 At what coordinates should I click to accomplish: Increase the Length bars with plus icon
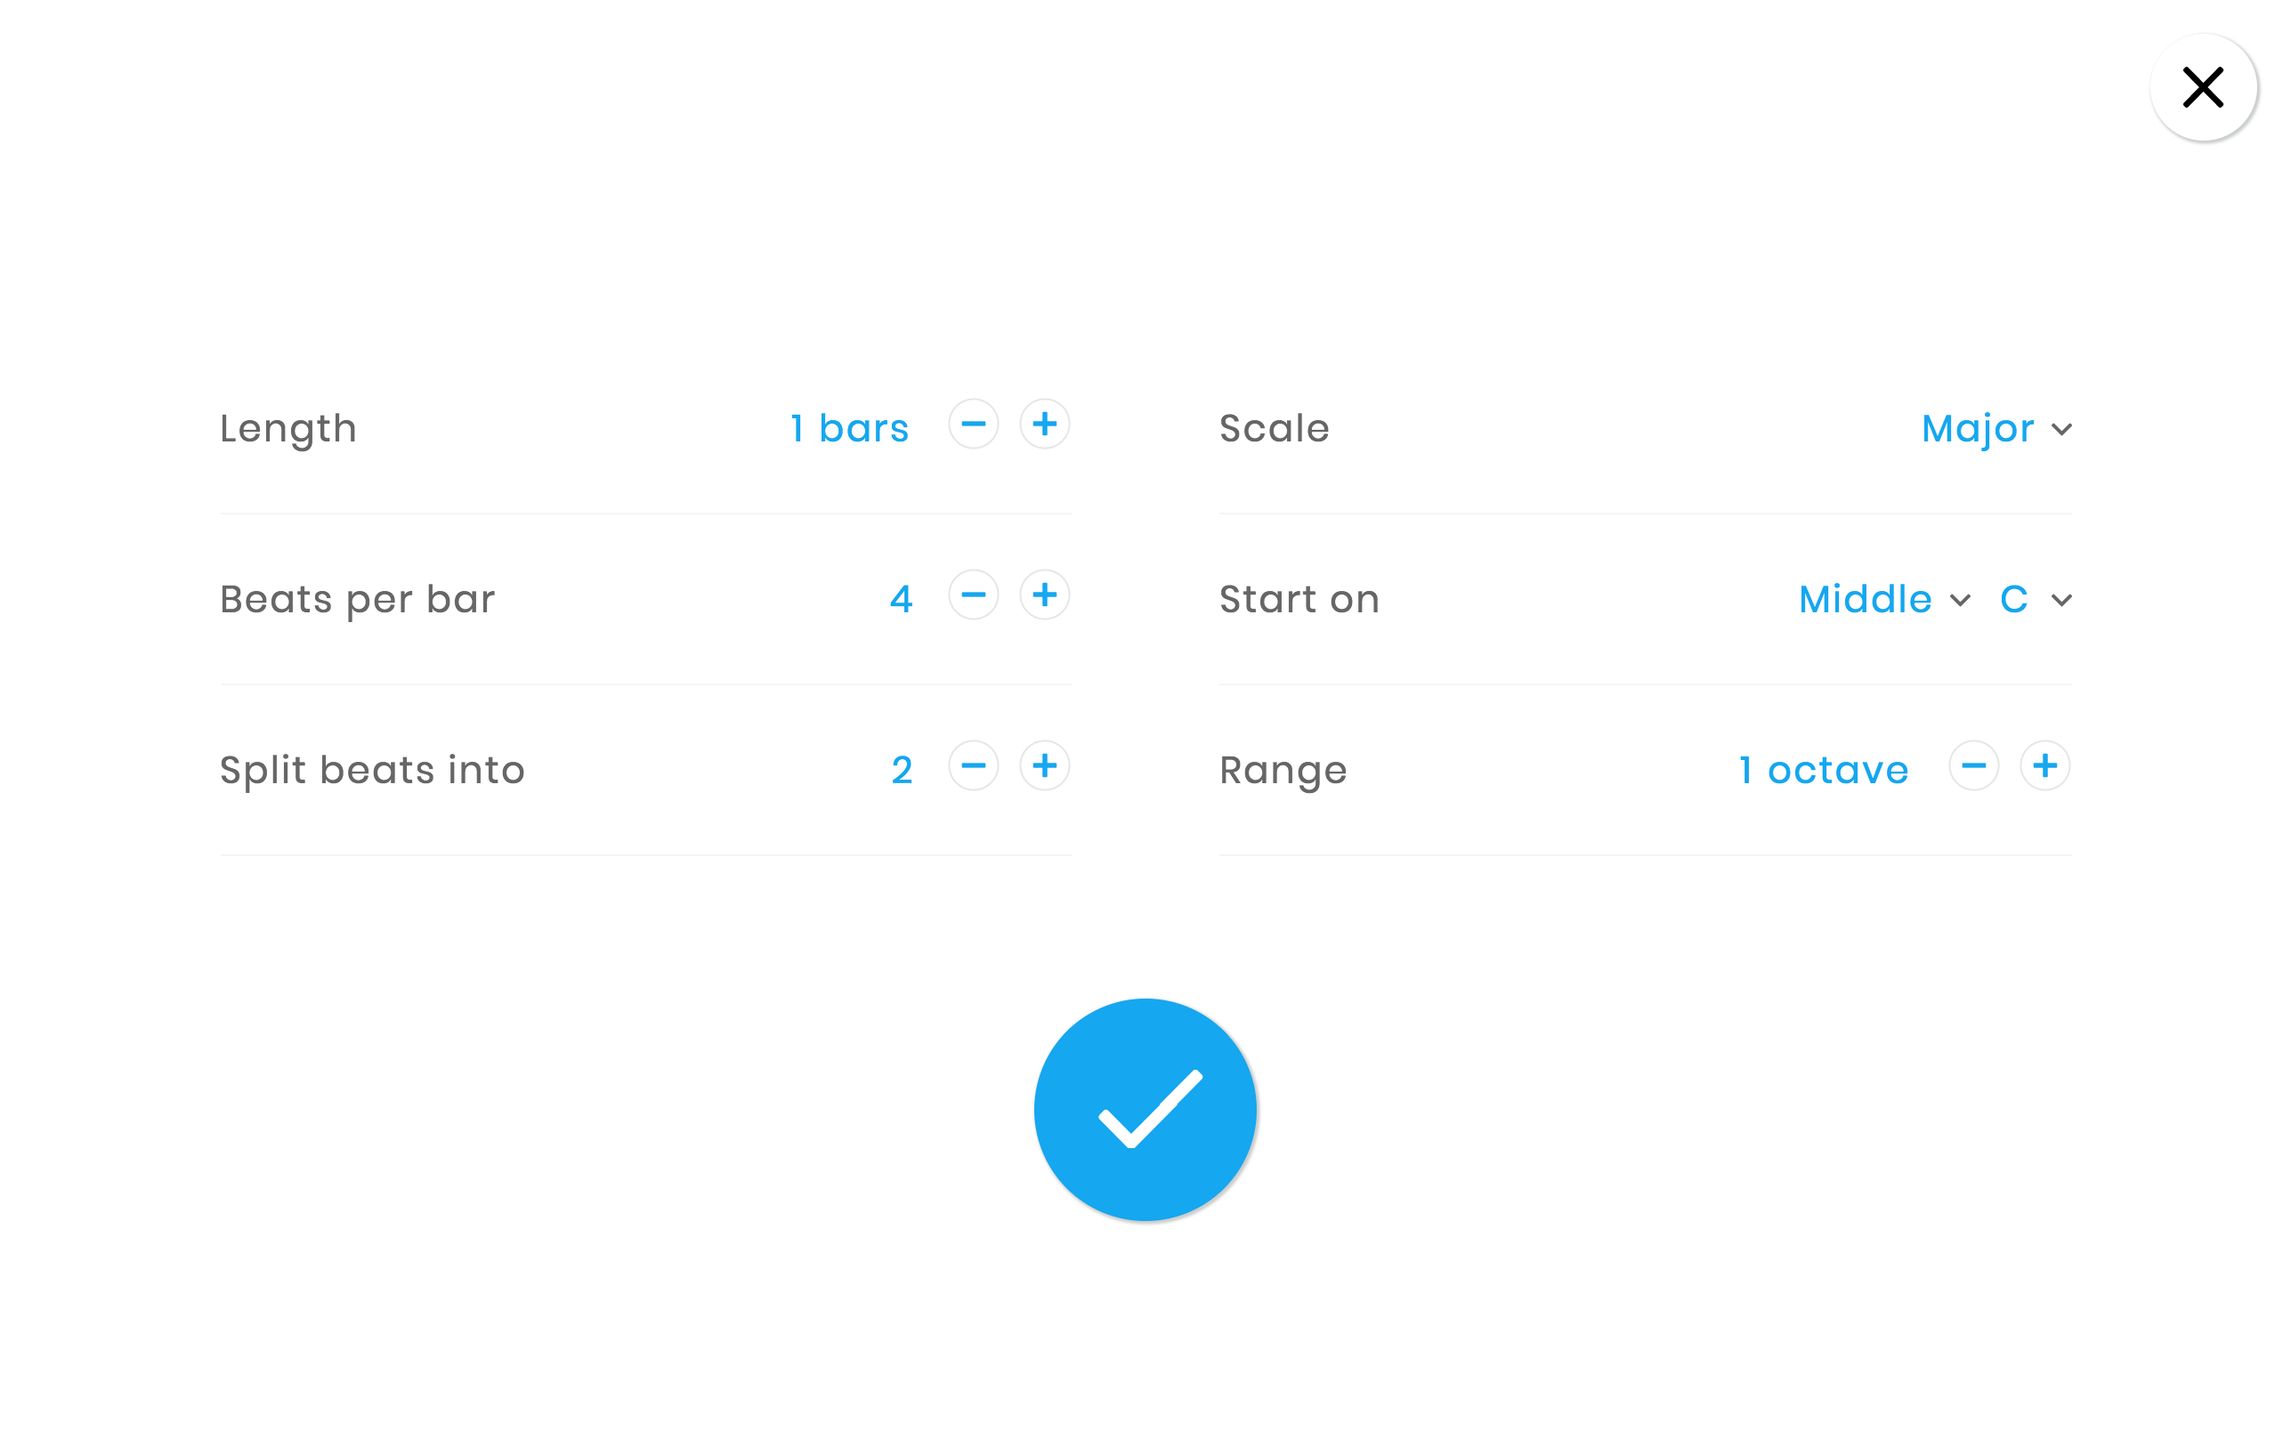coord(1044,425)
